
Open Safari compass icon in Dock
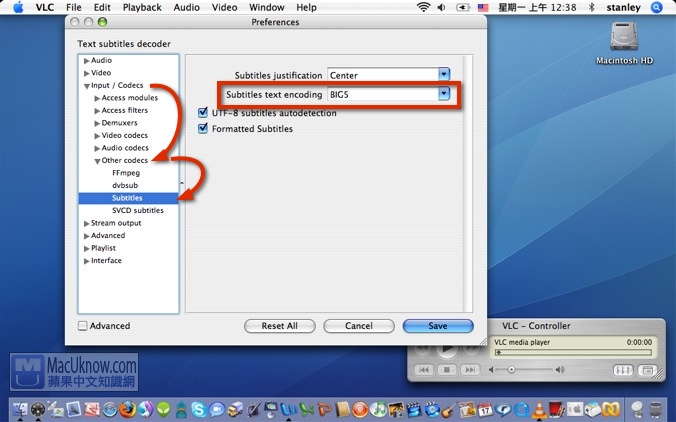110,409
